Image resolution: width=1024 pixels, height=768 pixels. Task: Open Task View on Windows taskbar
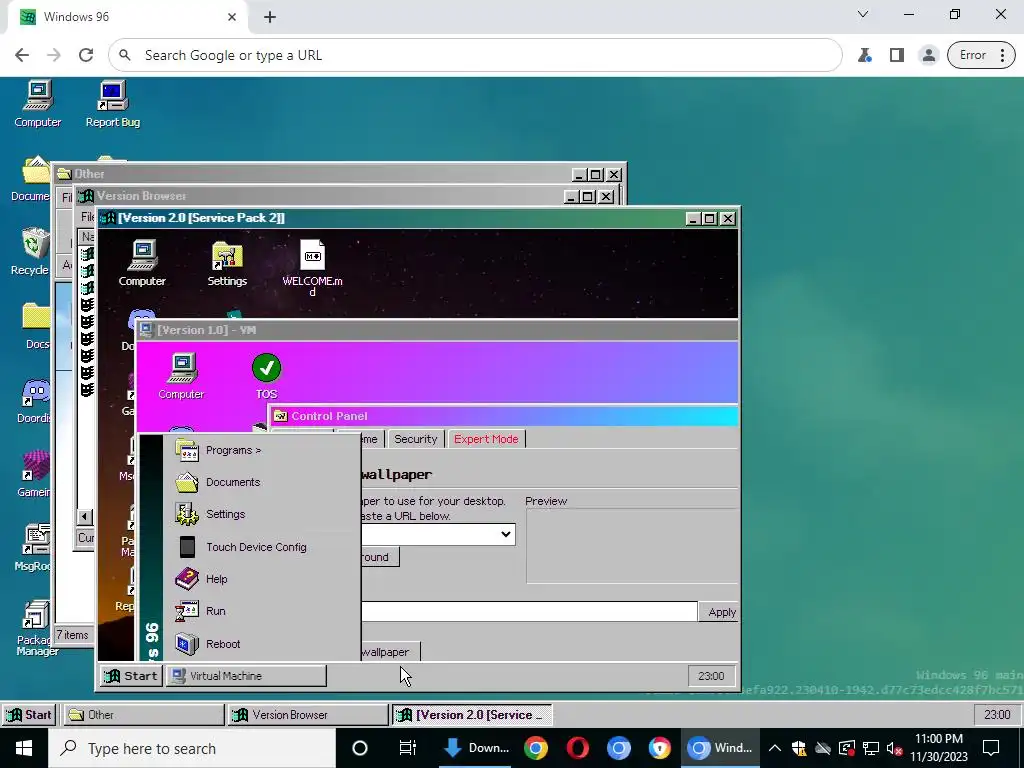[x=408, y=748]
